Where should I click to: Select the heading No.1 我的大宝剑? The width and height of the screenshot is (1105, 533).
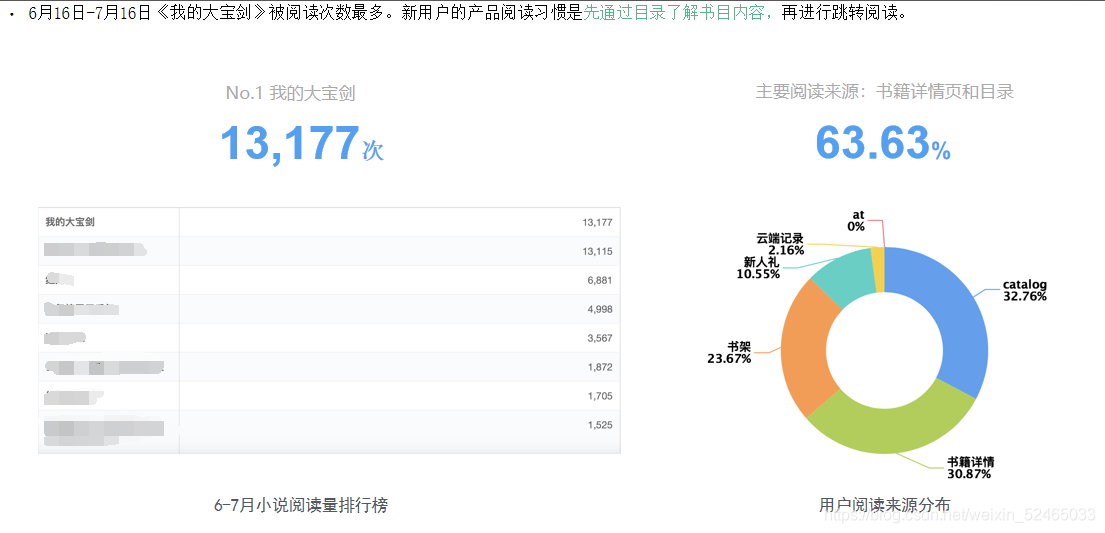(290, 93)
